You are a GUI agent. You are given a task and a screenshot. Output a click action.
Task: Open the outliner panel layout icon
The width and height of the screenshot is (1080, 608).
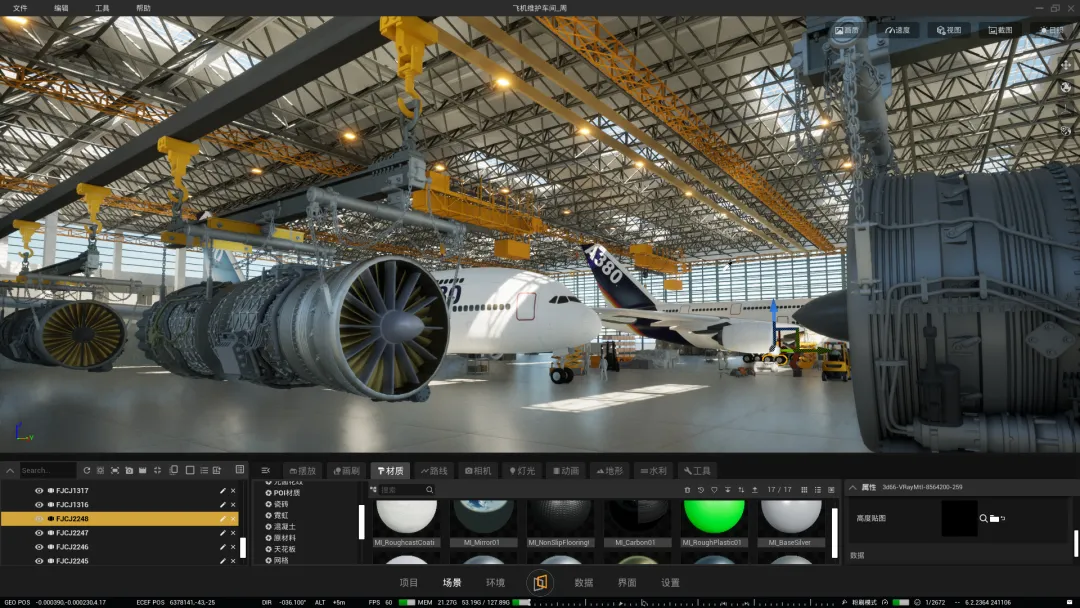[x=240, y=470]
